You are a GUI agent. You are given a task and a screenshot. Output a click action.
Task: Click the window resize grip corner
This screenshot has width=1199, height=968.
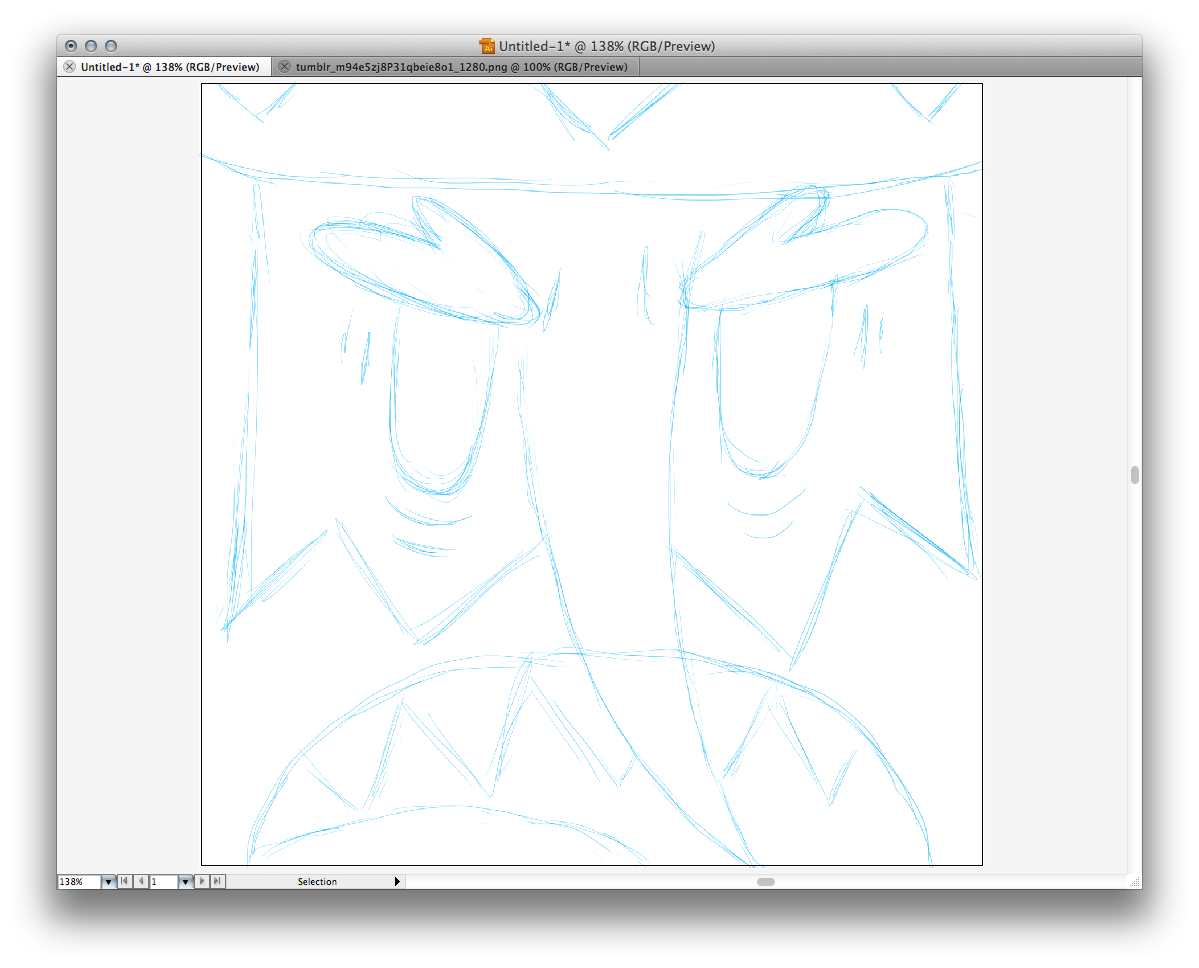[1134, 882]
